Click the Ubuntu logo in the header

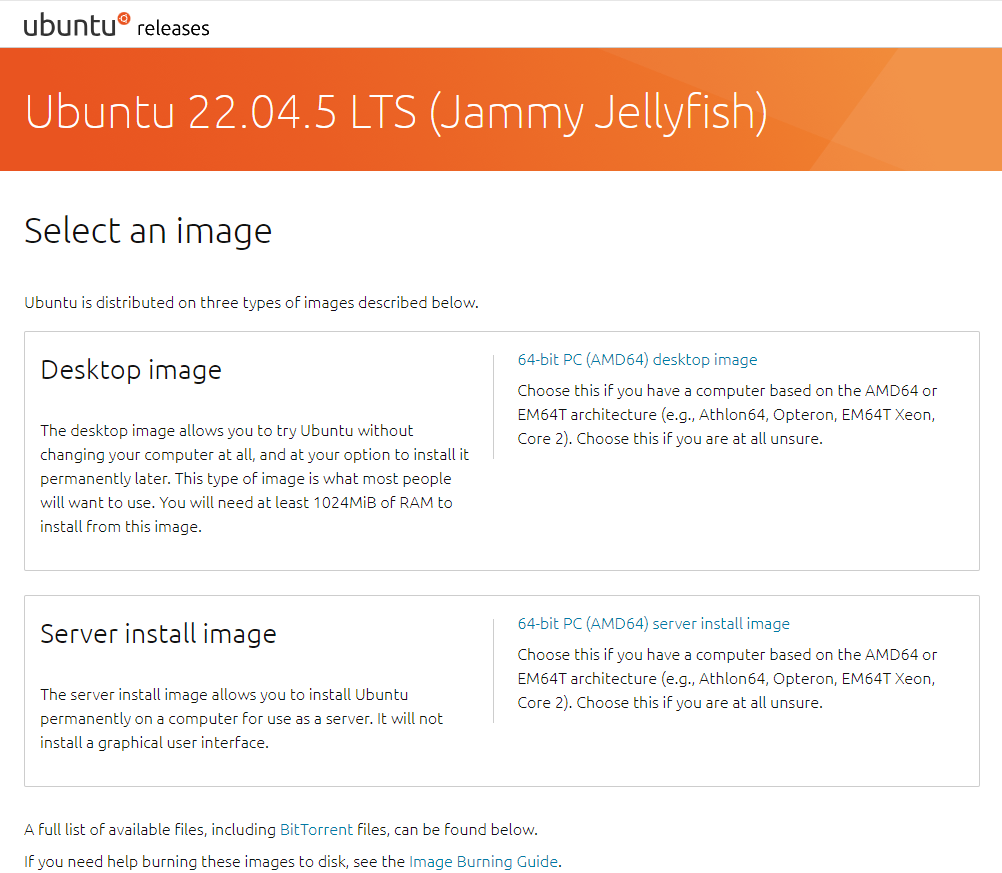pyautogui.click(x=77, y=25)
